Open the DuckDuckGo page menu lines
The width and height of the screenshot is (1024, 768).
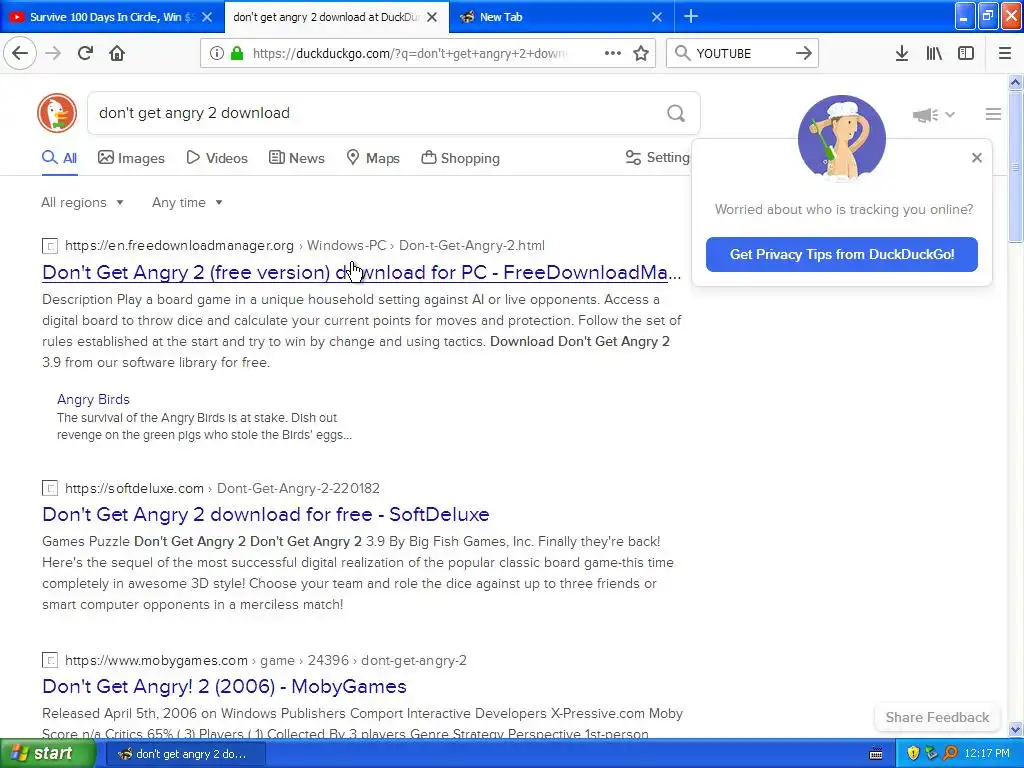coord(993,114)
